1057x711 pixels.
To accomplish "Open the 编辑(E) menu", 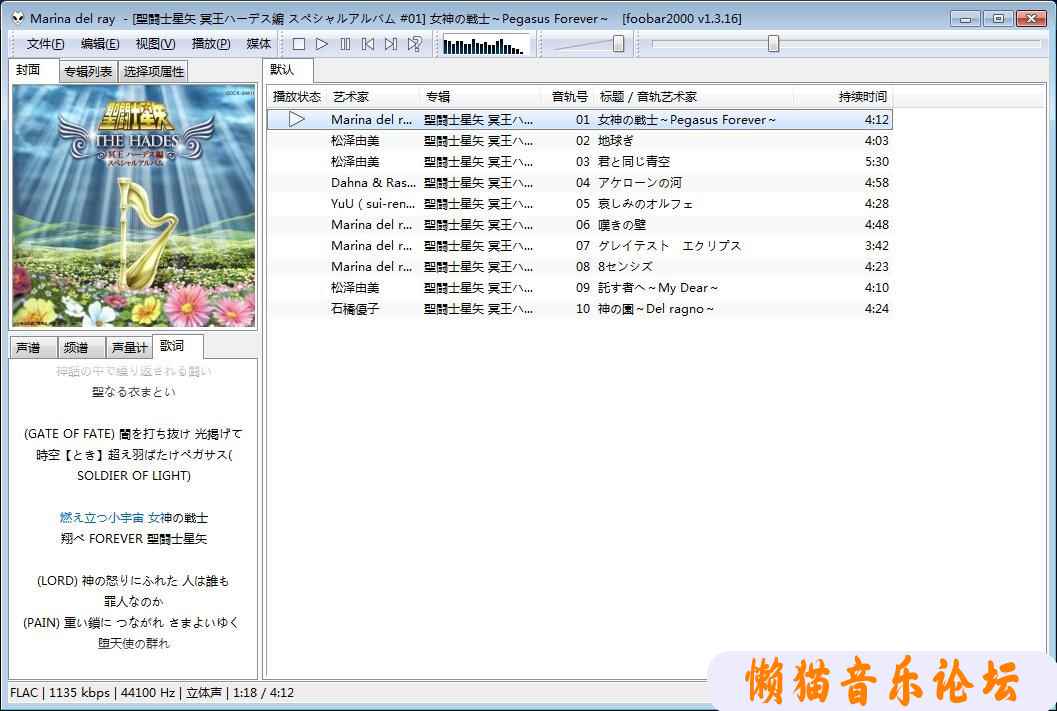I will pyautogui.click(x=100, y=44).
